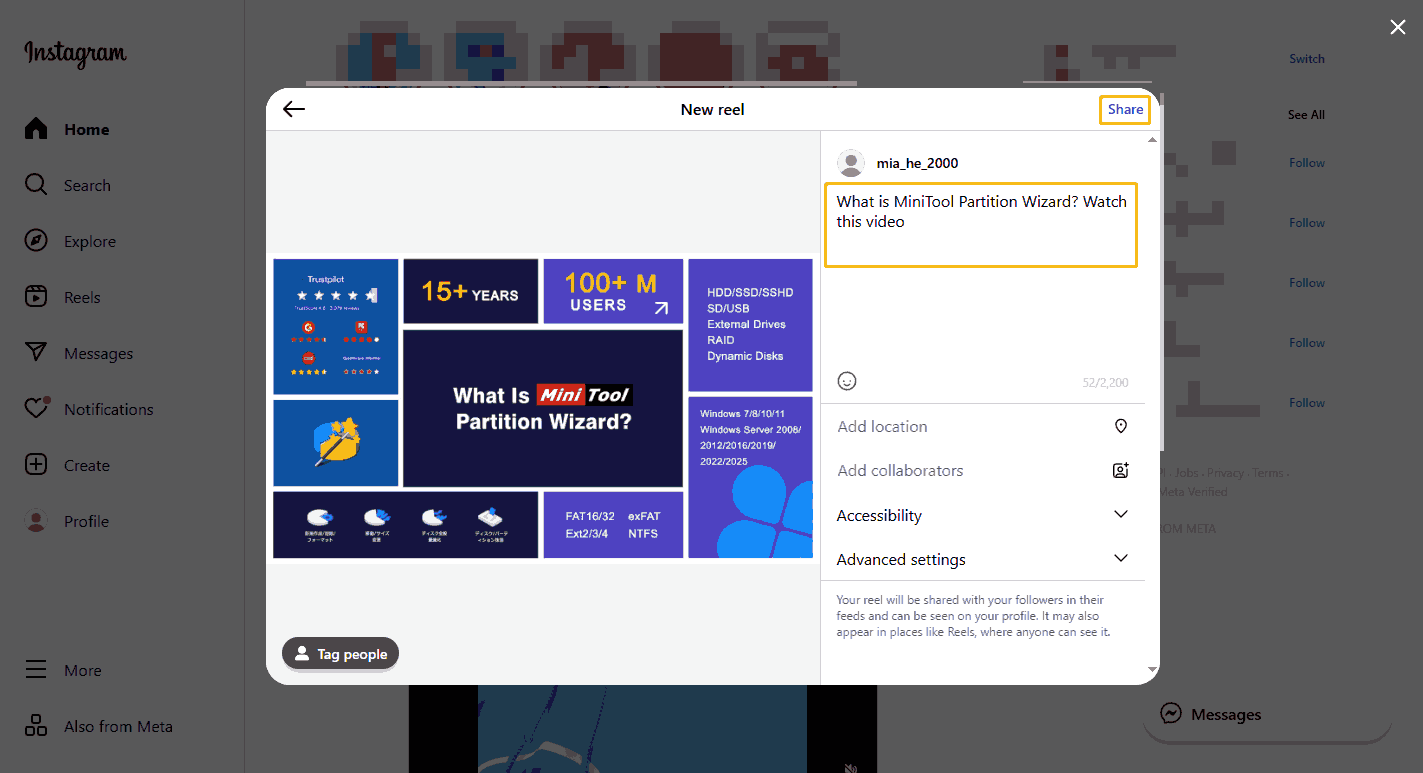Click the Jobs footer link

pos(1186,473)
